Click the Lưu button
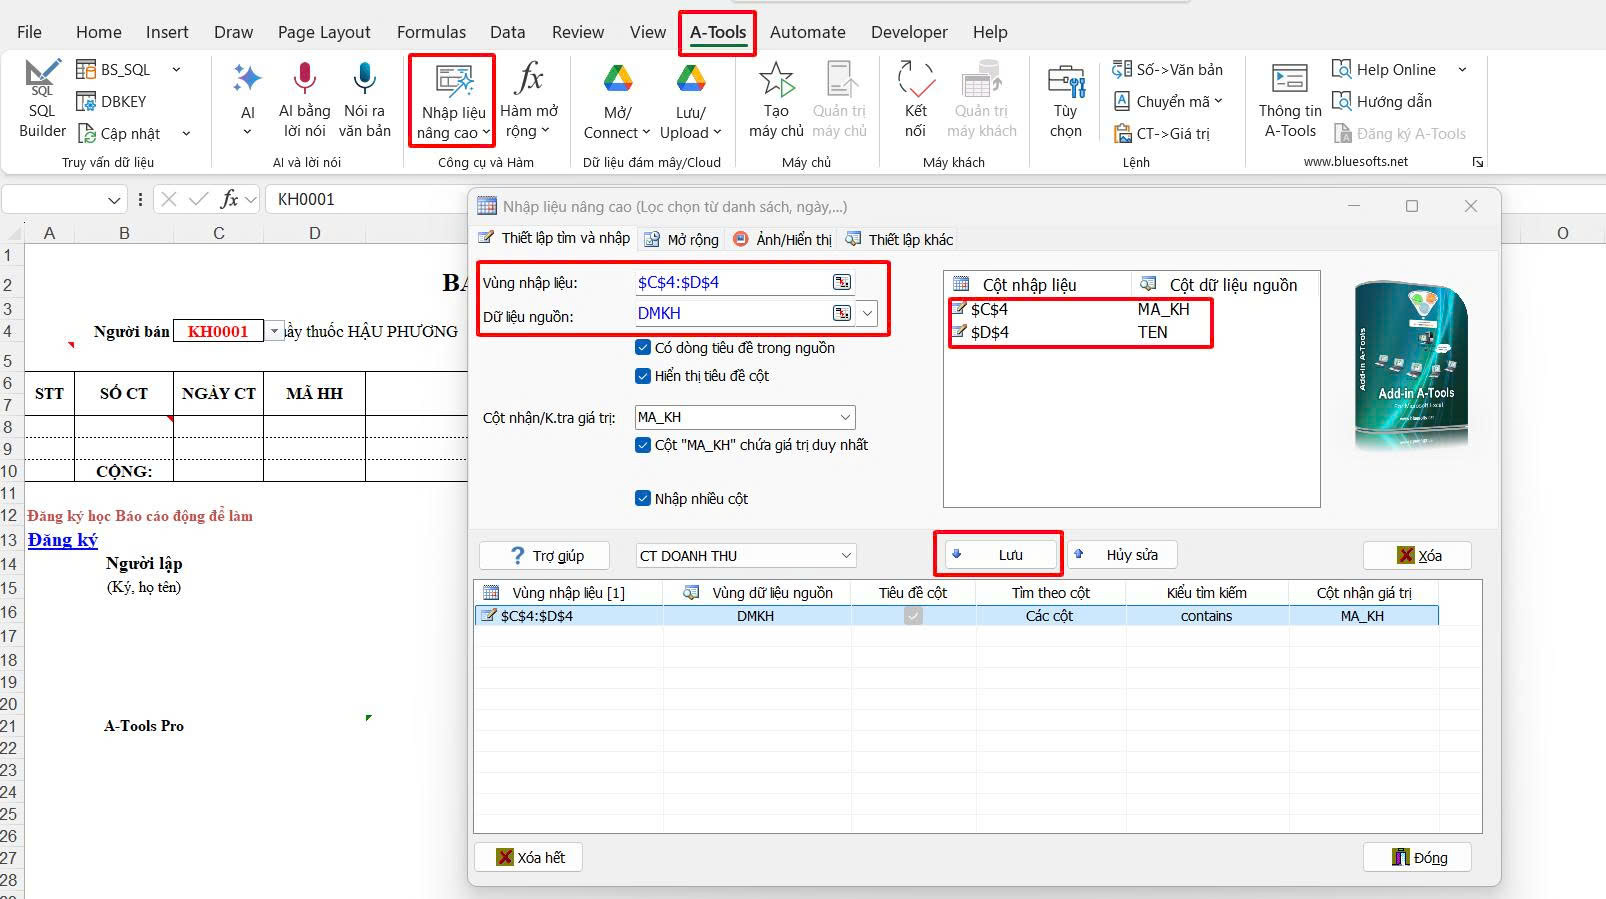 998,555
